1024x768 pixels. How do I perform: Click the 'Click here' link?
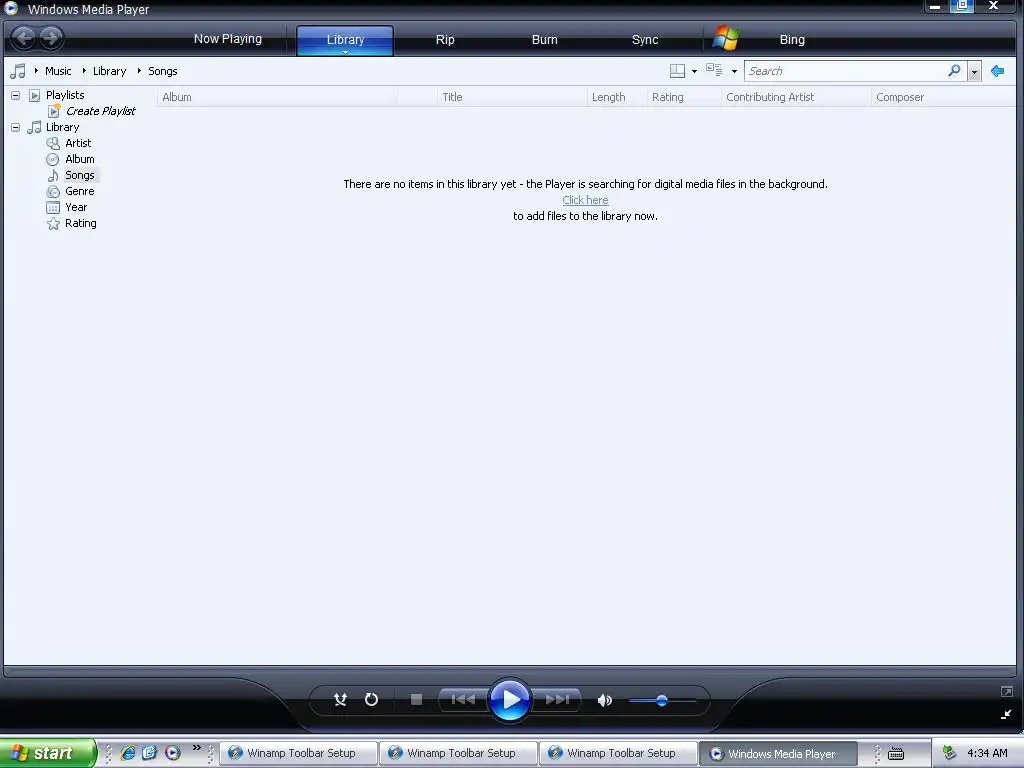pos(585,200)
